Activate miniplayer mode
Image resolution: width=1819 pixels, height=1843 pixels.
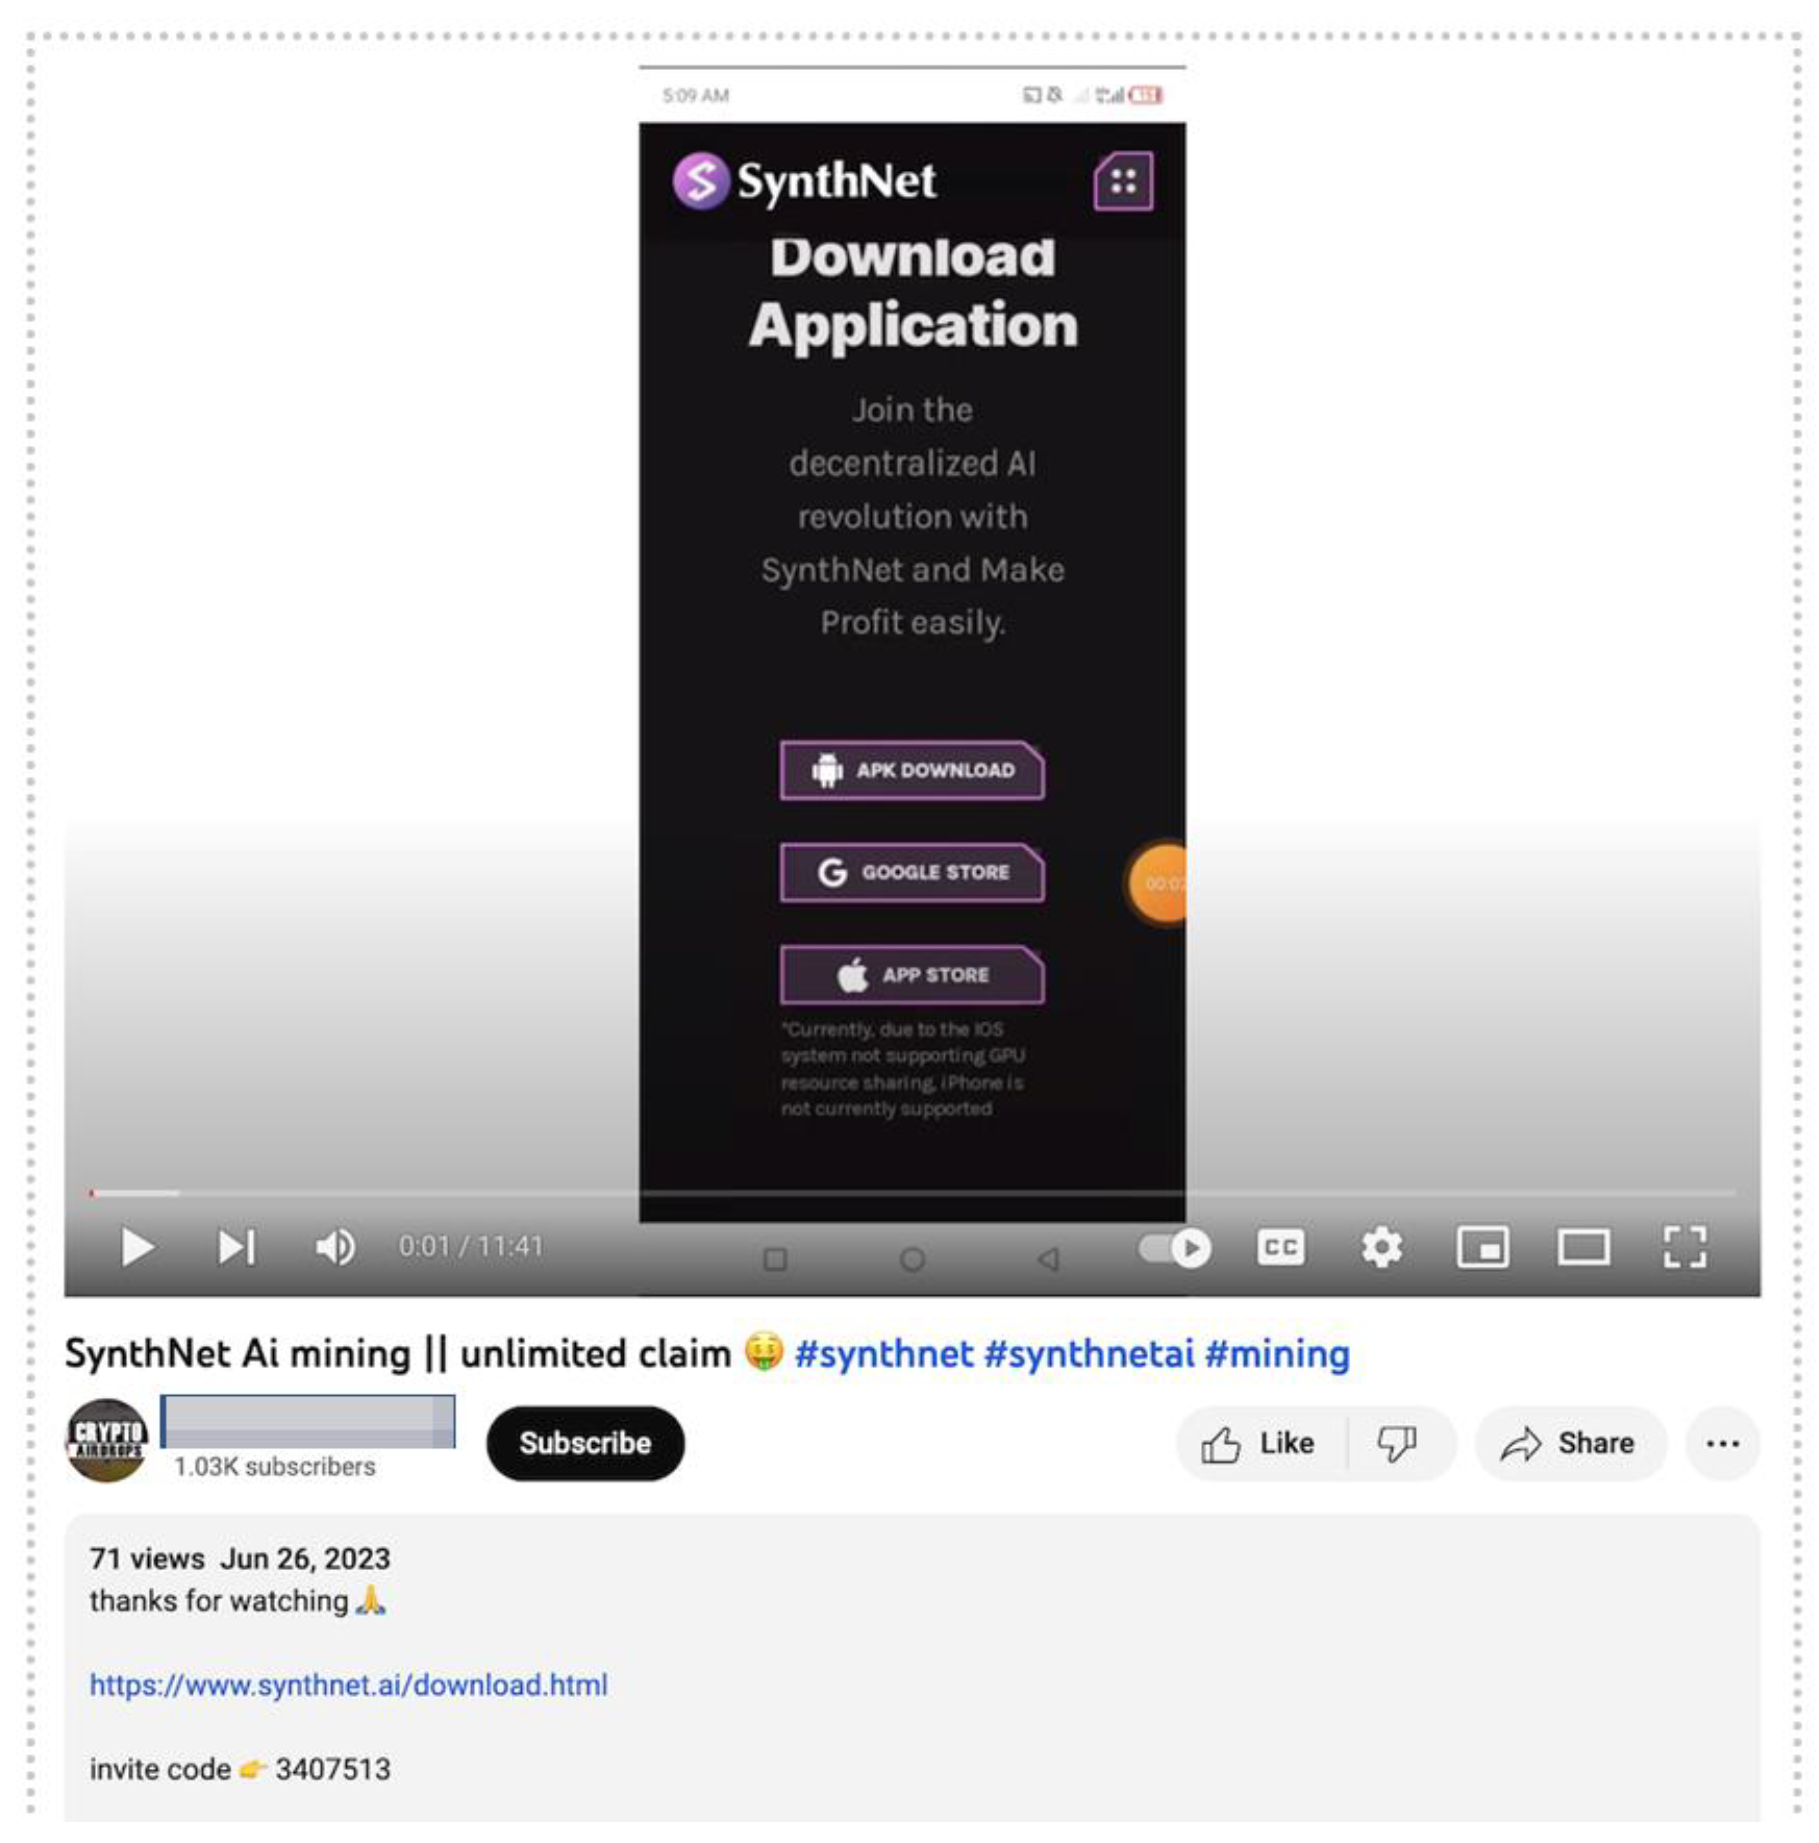1482,1247
